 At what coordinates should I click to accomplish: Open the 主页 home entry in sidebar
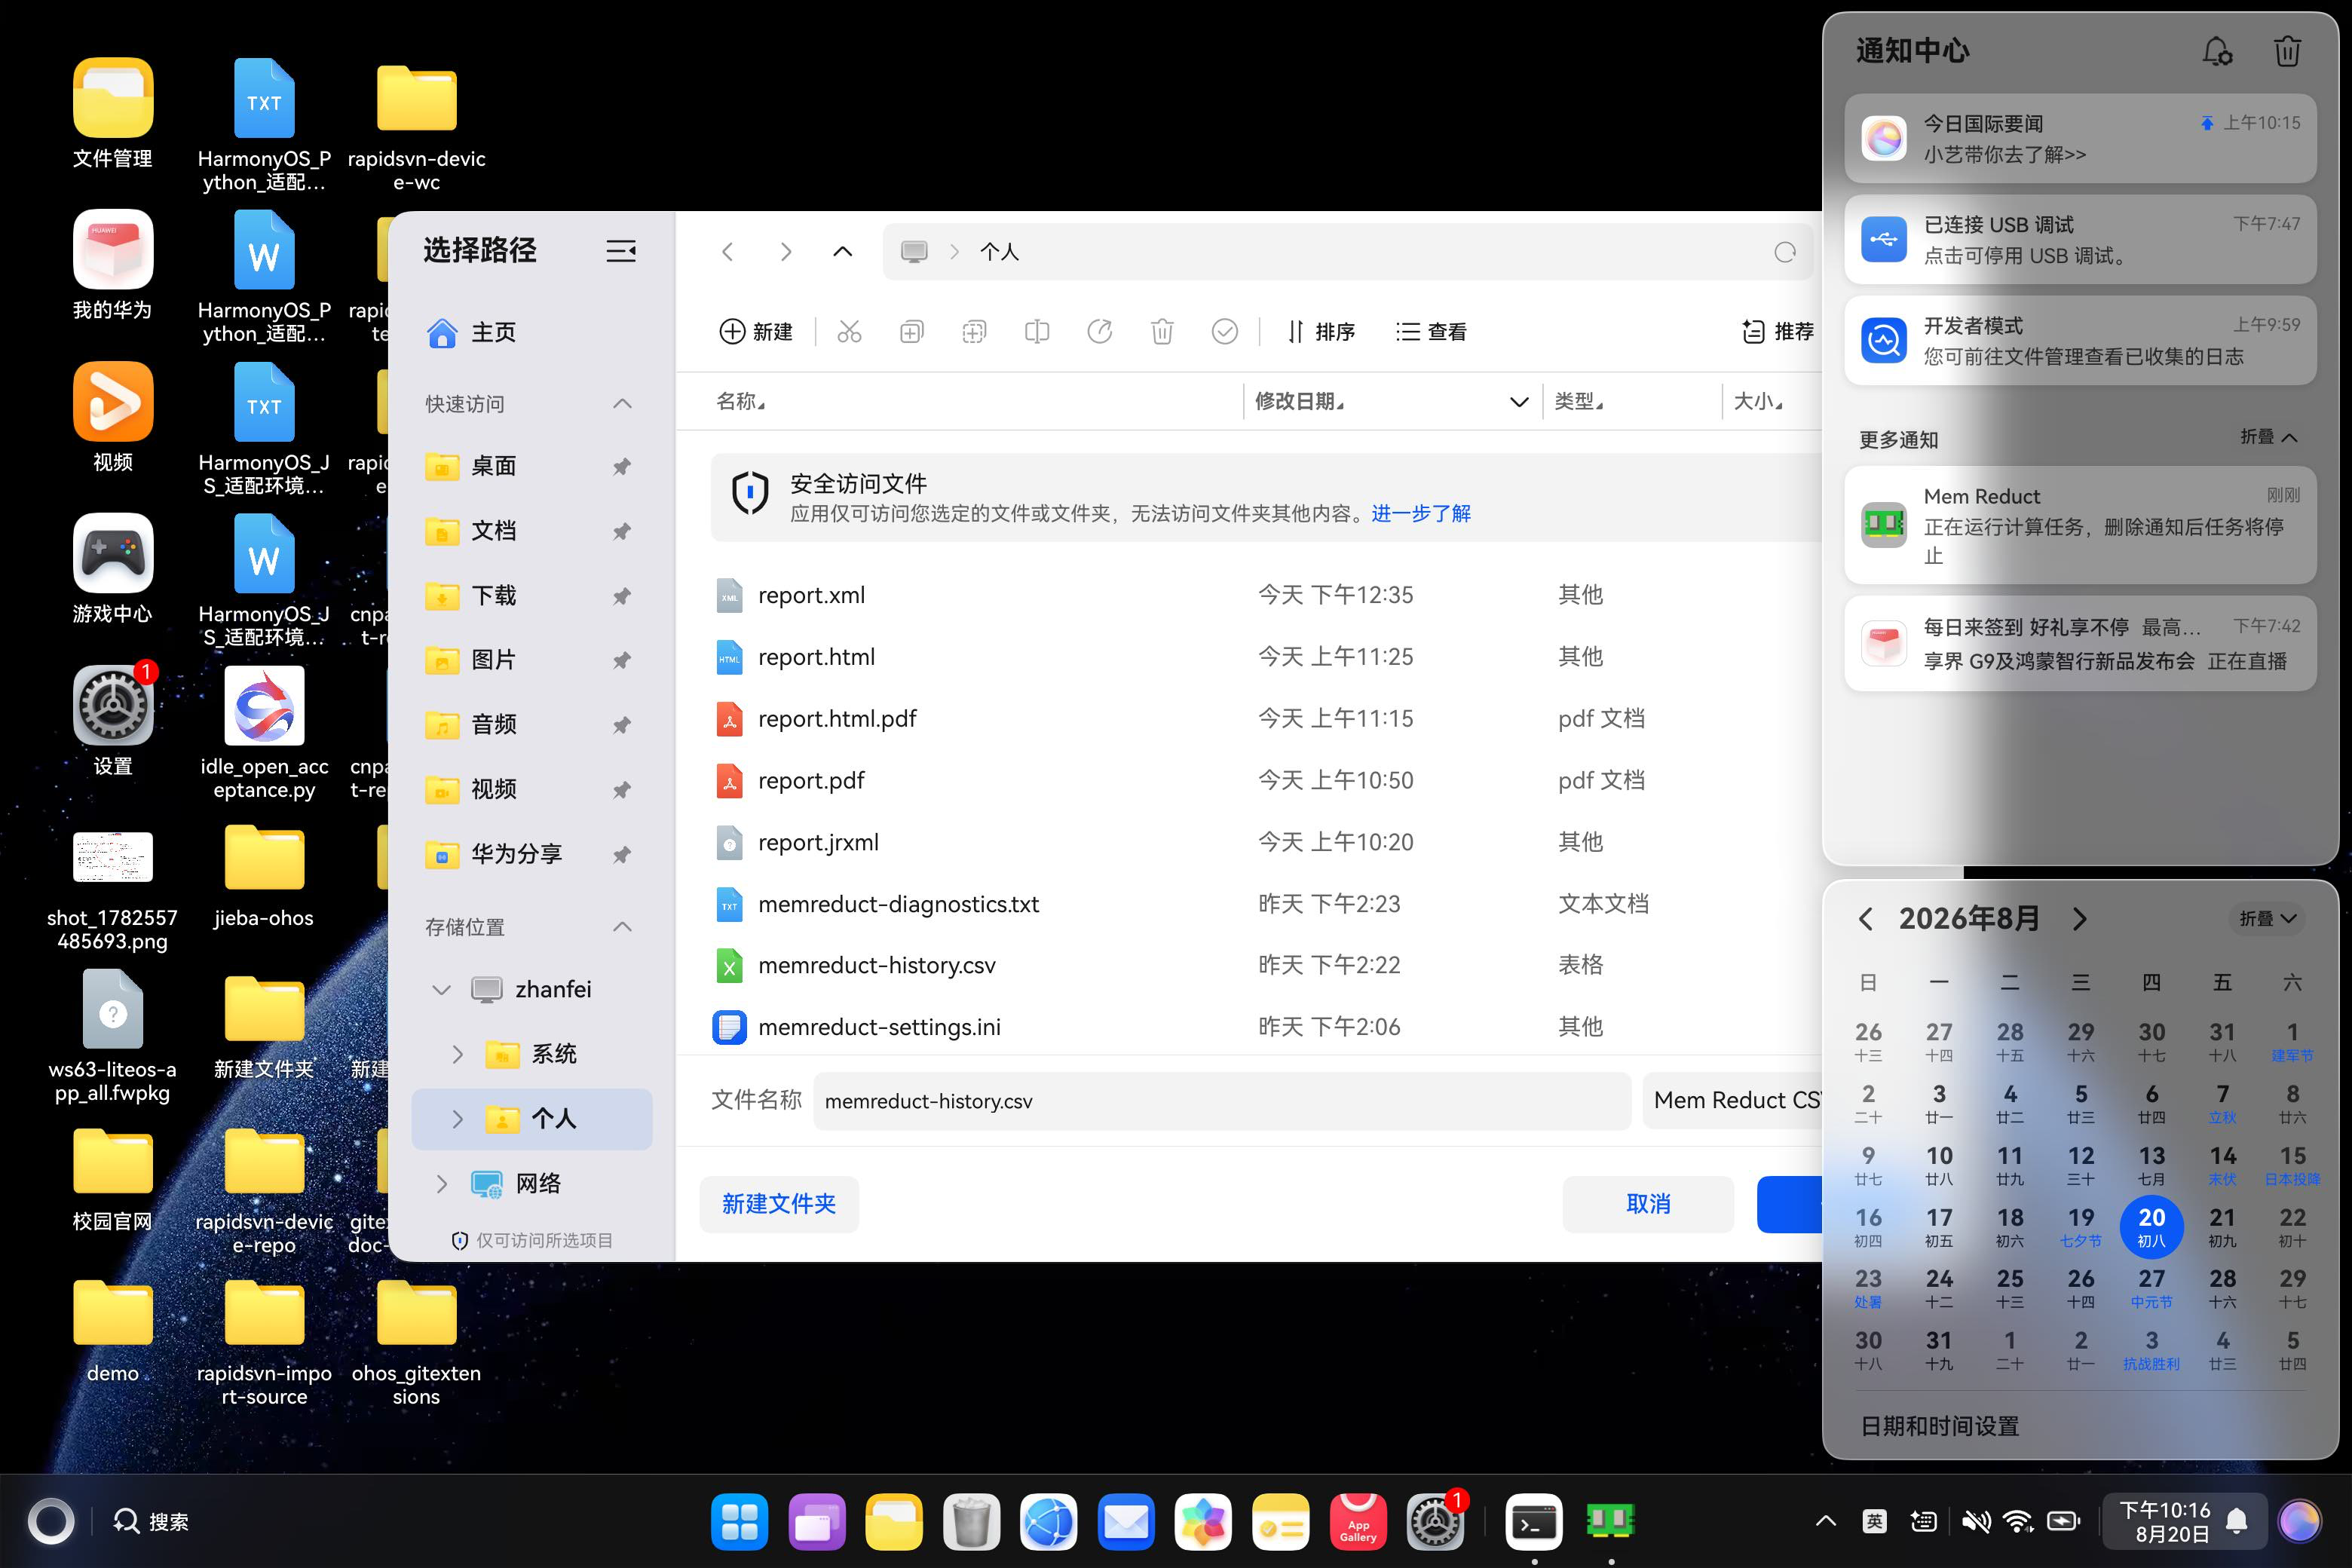(x=532, y=332)
